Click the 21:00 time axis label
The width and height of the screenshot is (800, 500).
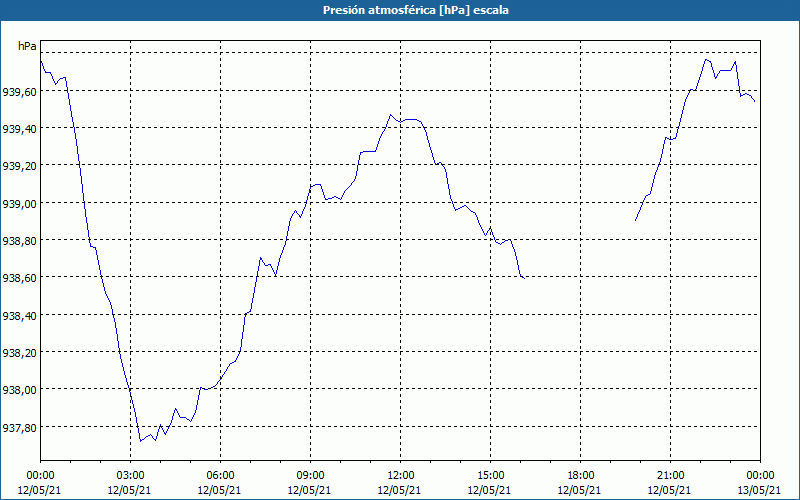(x=670, y=476)
